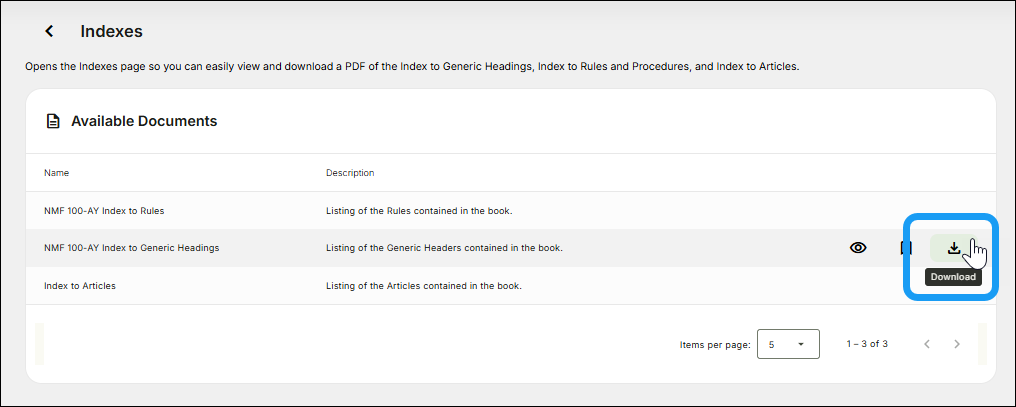
Task: Click the Index to Rules description text
Action: pos(419,211)
